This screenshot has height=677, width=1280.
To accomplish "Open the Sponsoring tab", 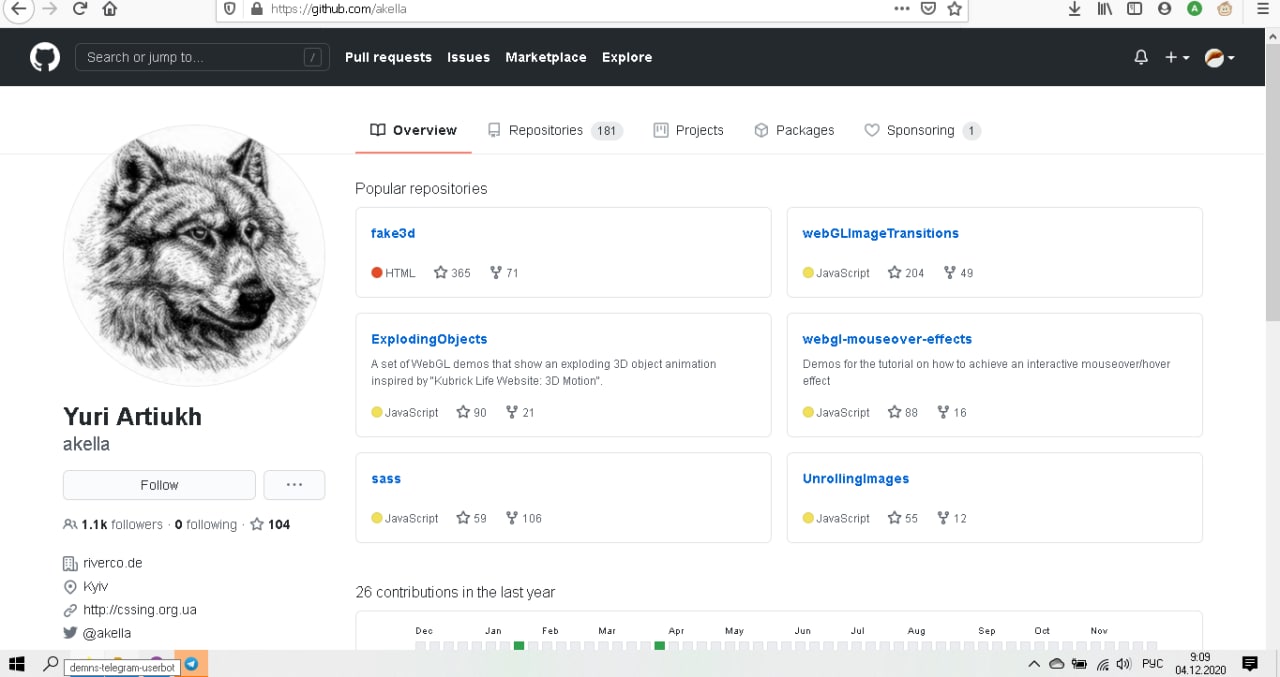I will [922, 130].
